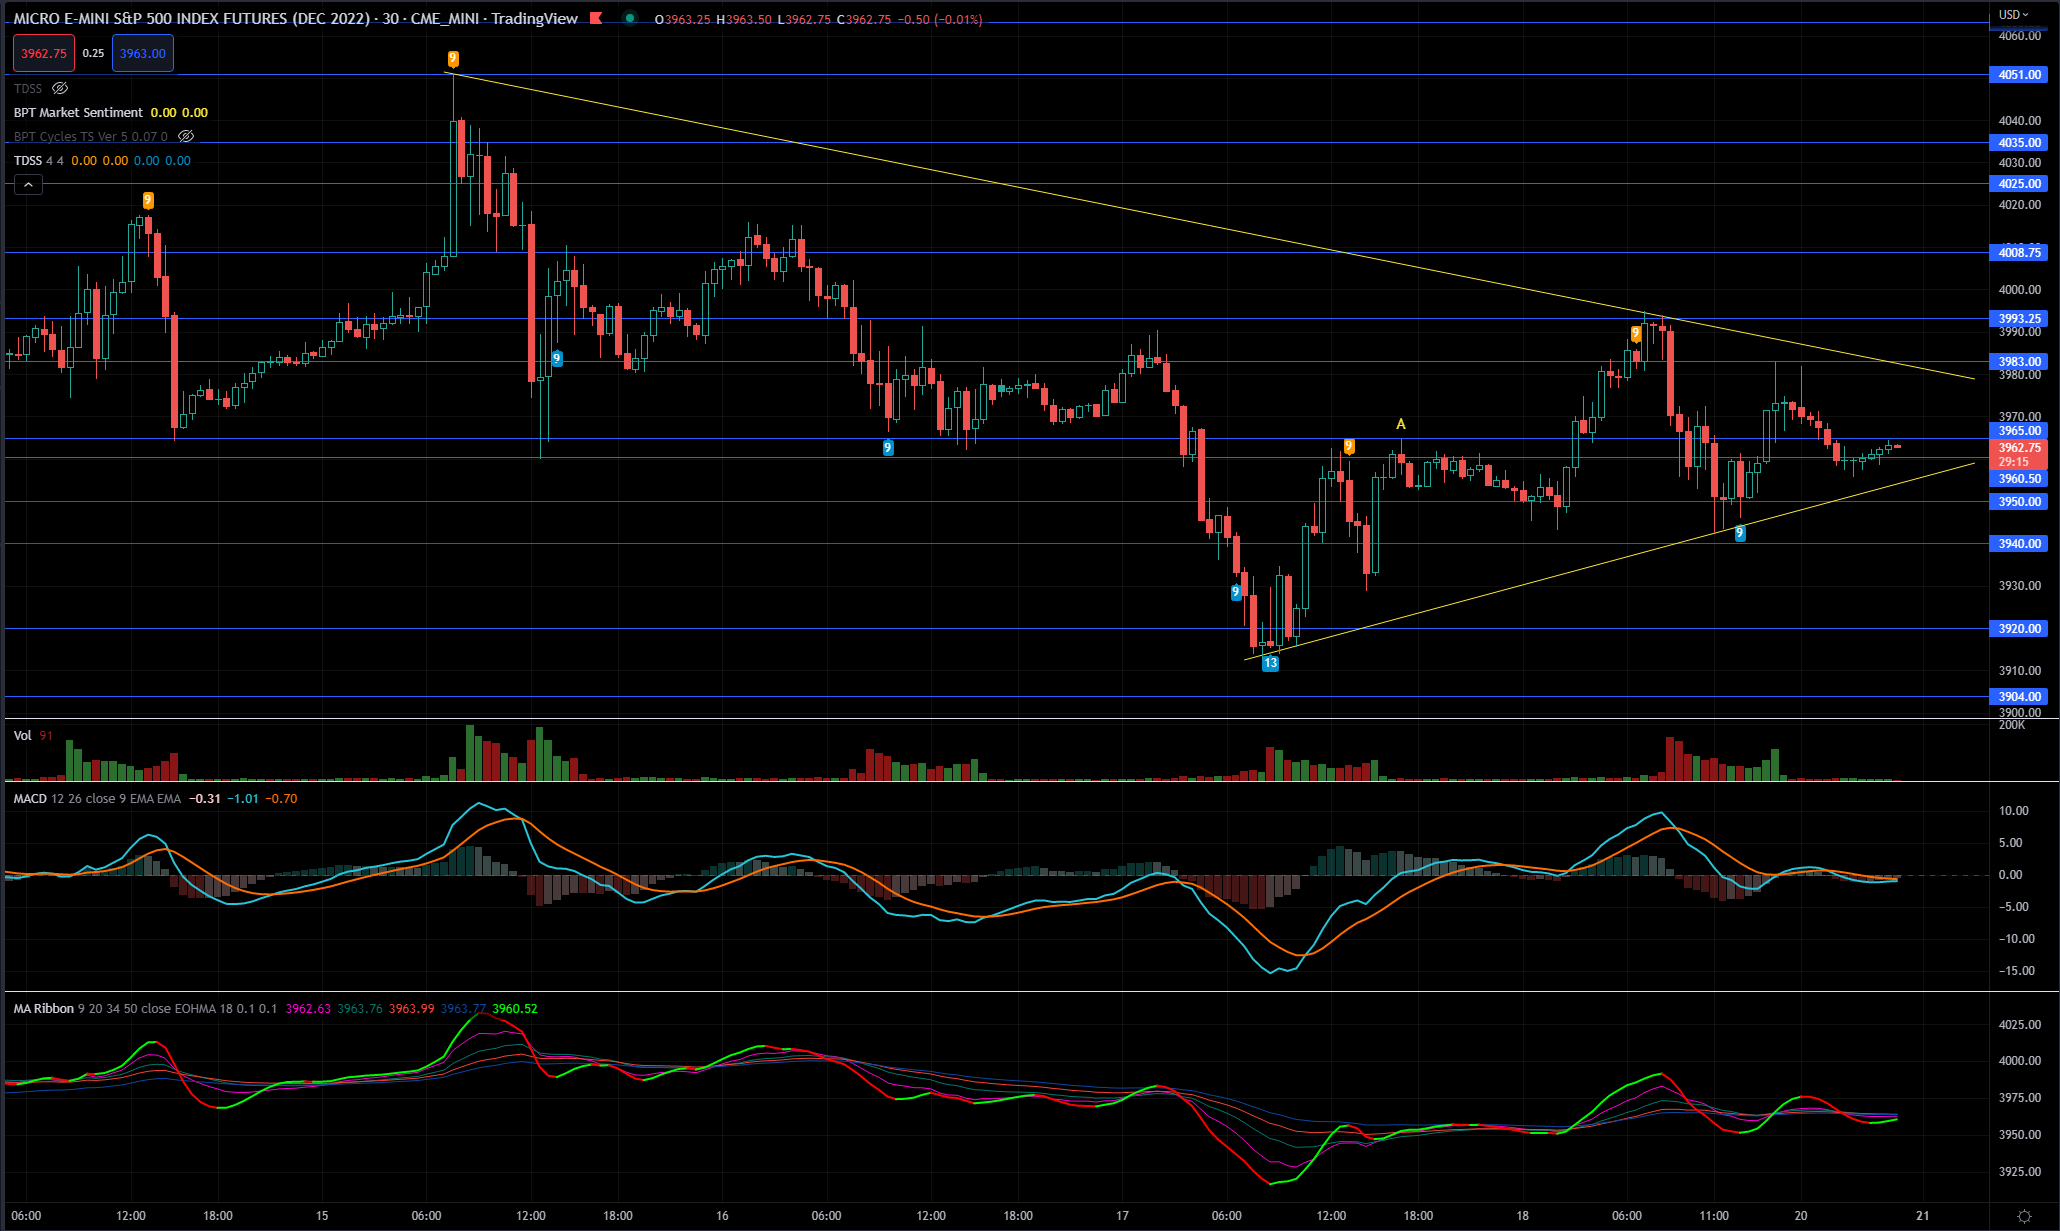Image resolution: width=2060 pixels, height=1231 pixels.
Task: Click the green market status dot
Action: click(x=629, y=18)
